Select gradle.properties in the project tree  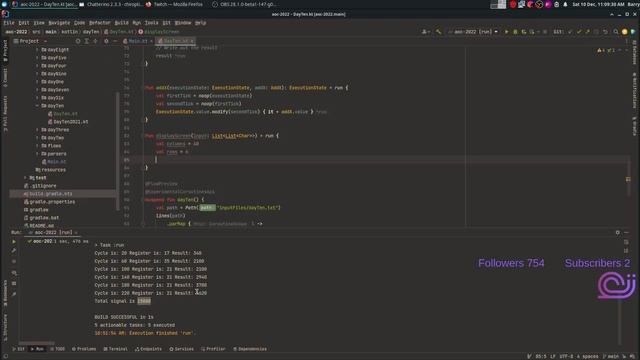click(49, 202)
